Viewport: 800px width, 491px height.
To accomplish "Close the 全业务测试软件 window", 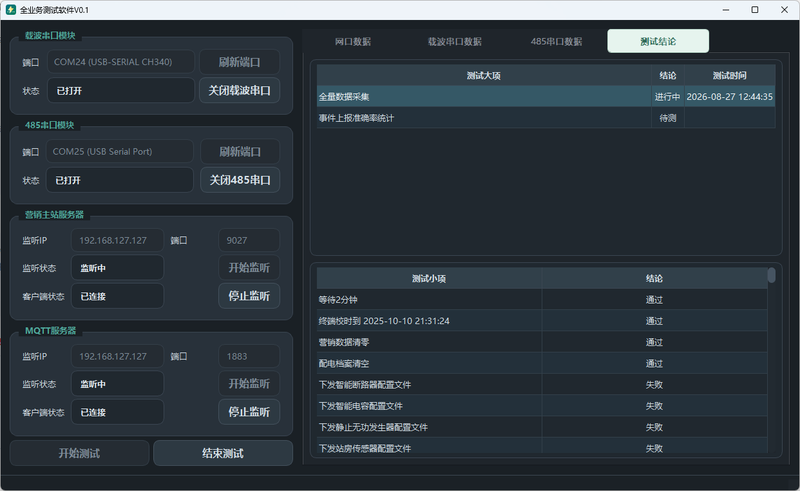I will tap(784, 10).
